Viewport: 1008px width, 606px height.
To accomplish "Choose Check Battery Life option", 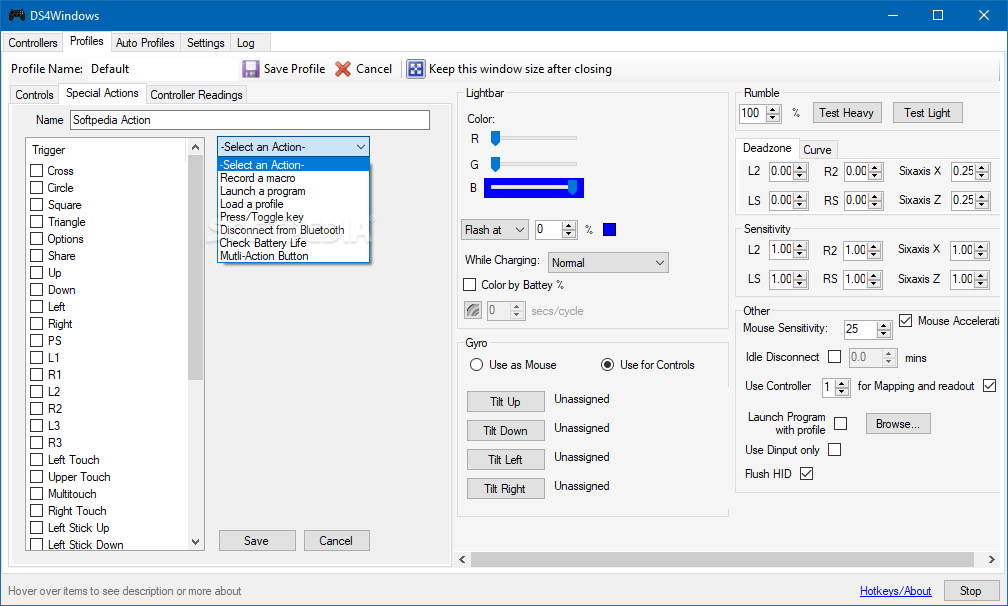I will (x=293, y=243).
